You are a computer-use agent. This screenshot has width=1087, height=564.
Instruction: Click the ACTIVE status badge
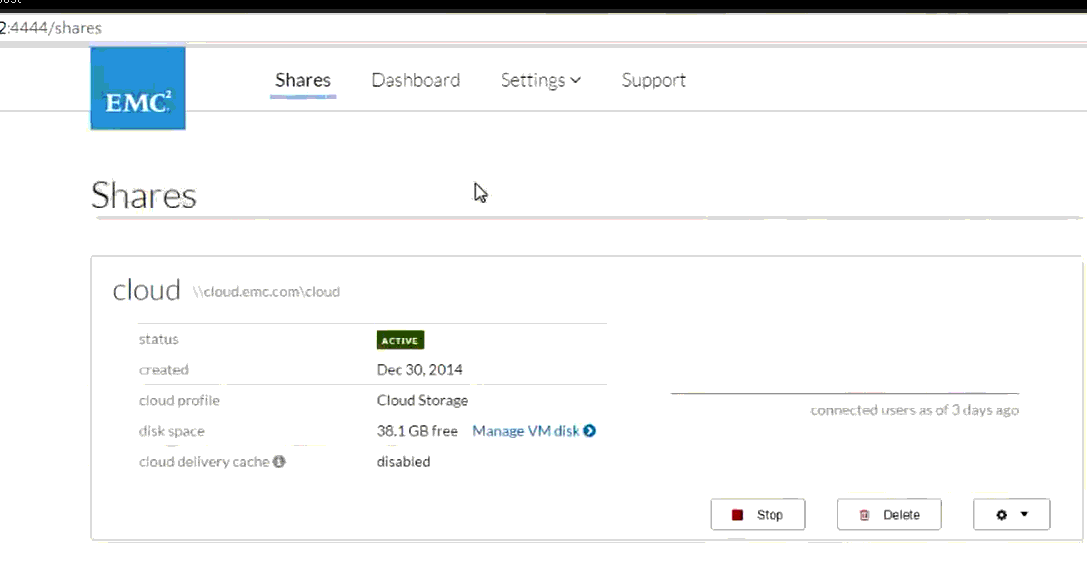tap(400, 340)
